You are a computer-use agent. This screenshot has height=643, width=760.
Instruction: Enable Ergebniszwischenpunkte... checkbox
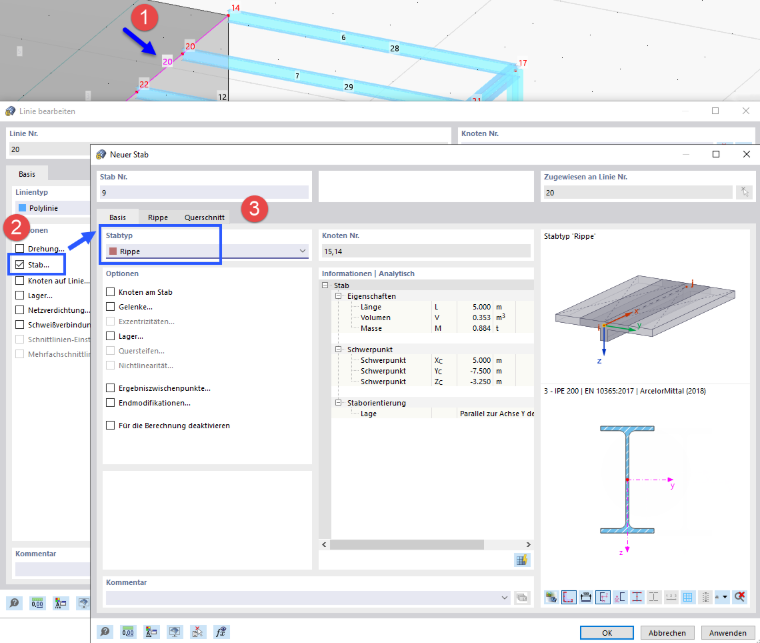coord(111,388)
